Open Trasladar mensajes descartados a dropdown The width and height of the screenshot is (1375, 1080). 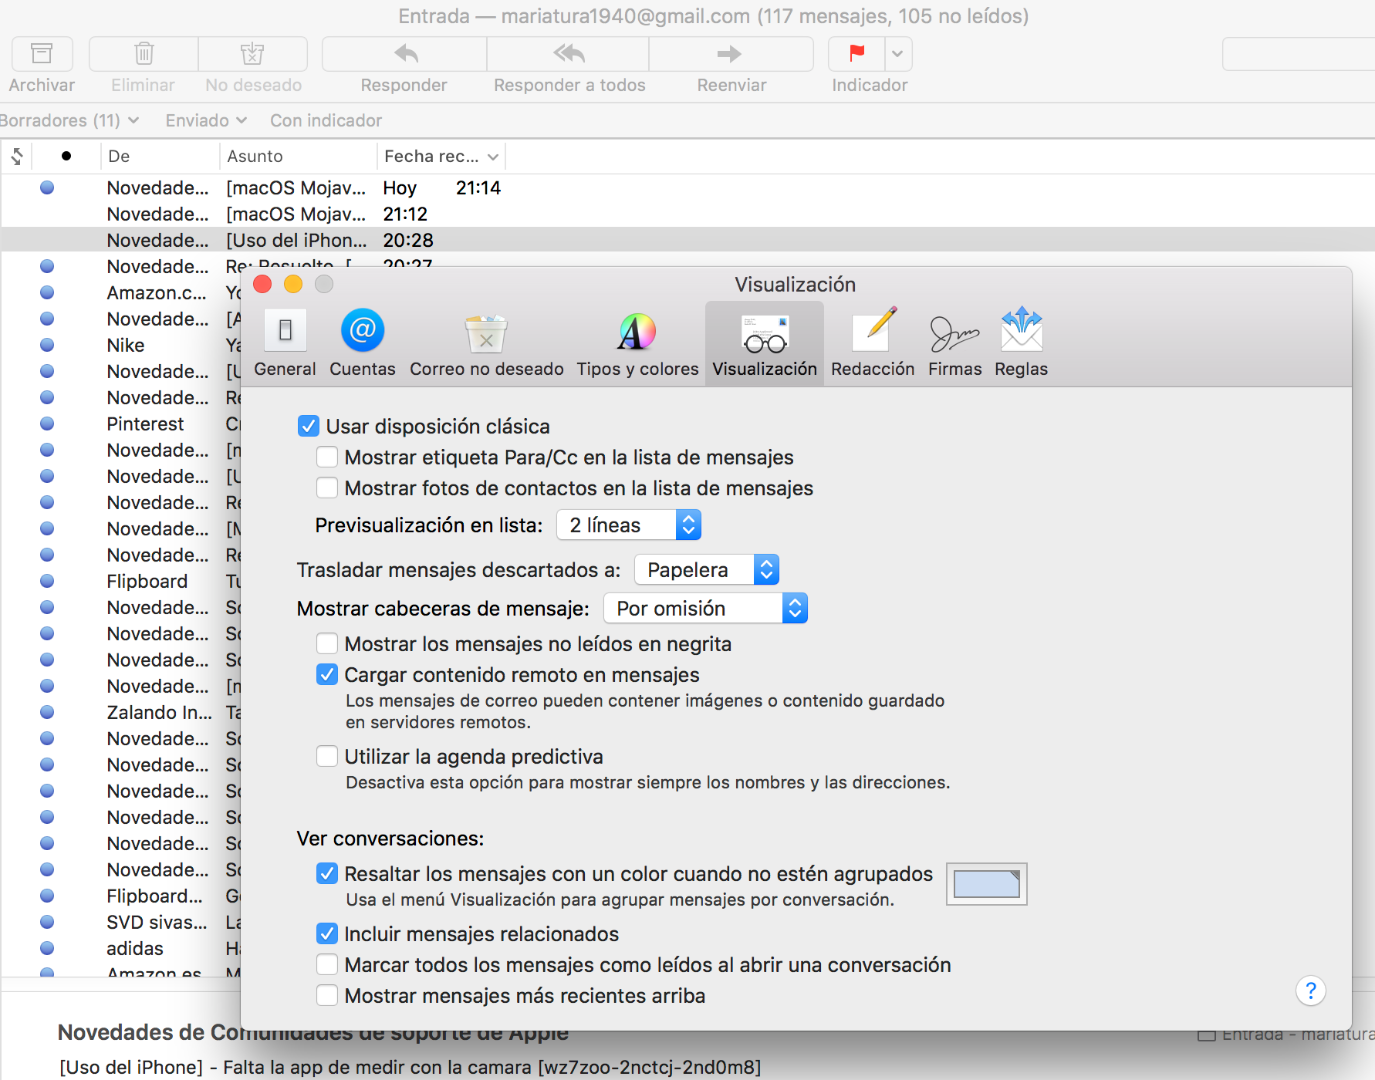tap(706, 570)
